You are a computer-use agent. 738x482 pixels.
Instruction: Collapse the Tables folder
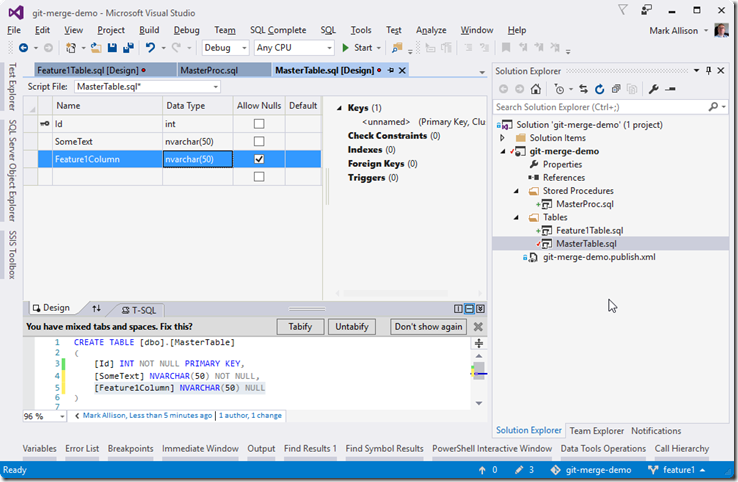coord(516,217)
